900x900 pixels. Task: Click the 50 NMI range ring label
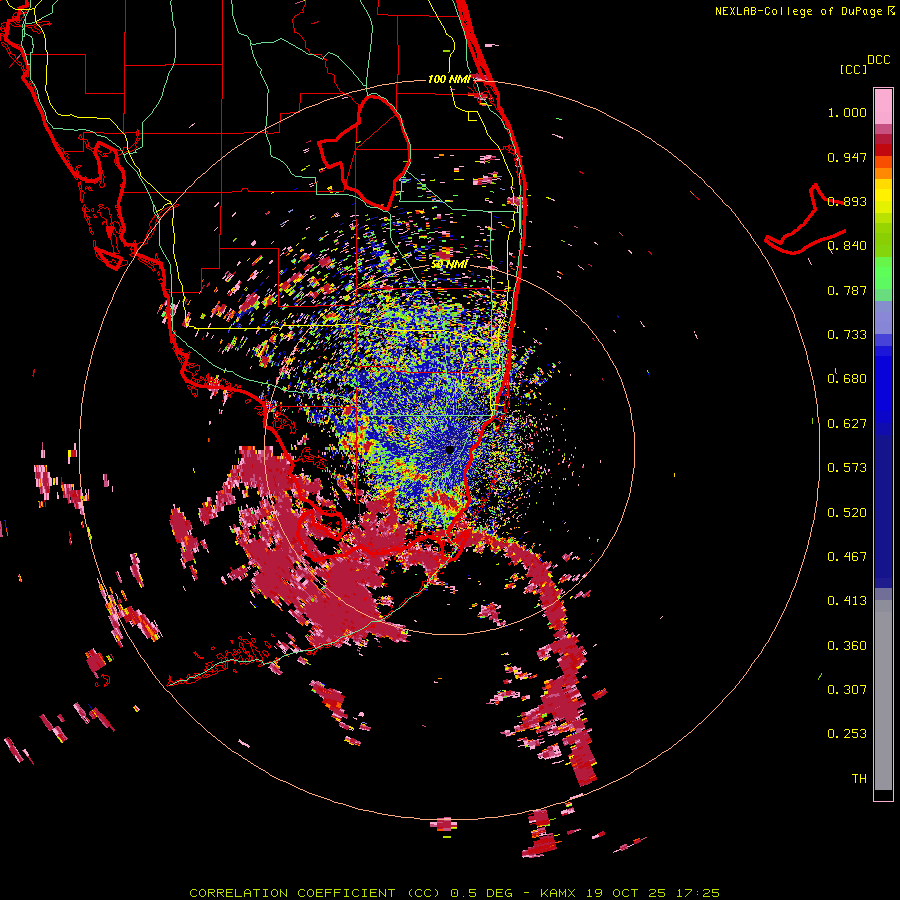pos(449,264)
